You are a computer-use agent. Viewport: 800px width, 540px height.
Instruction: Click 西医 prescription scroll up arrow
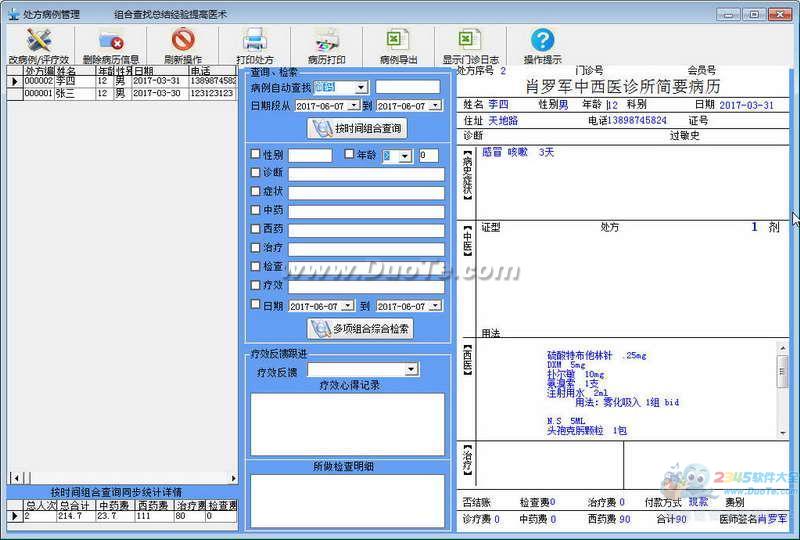click(x=783, y=348)
